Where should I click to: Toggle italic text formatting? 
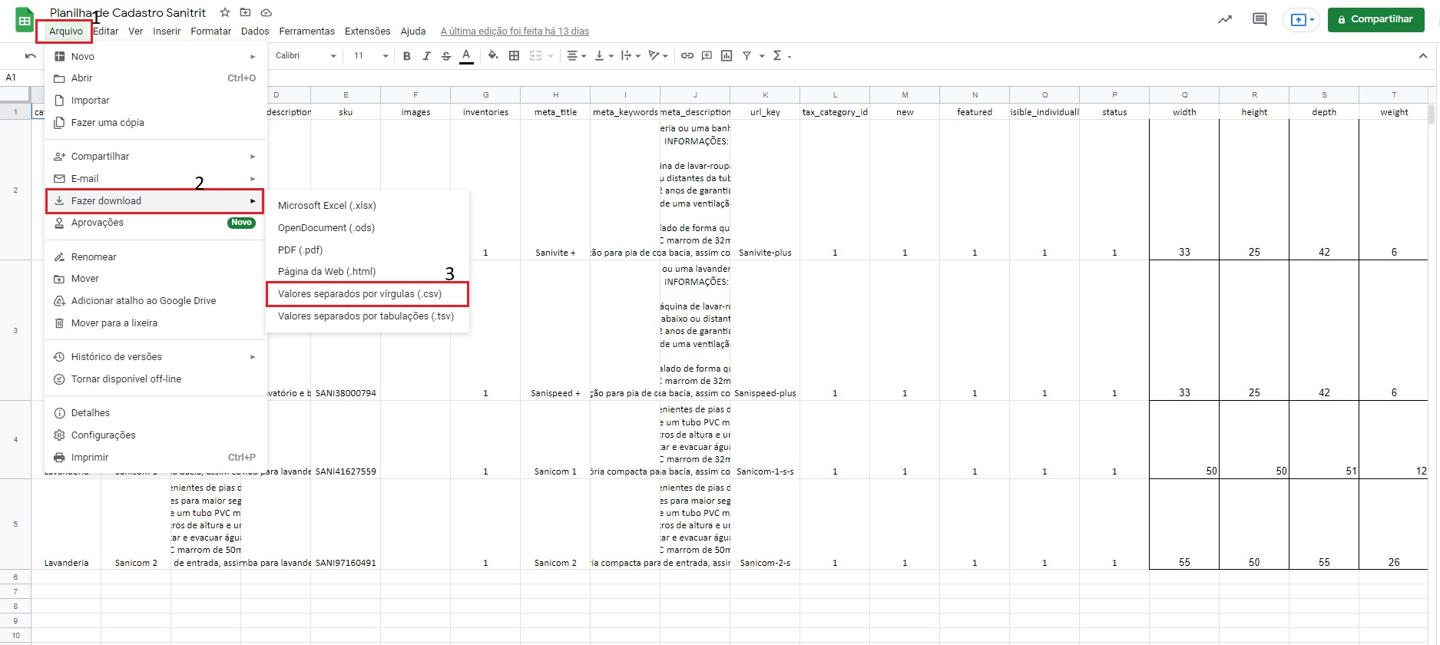[426, 56]
